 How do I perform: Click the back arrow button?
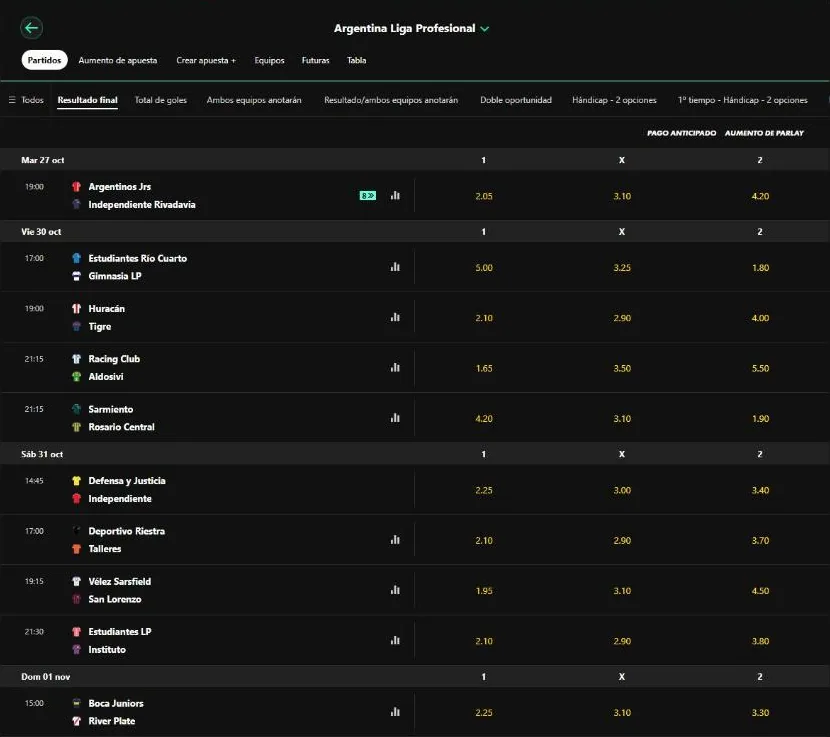pos(31,28)
